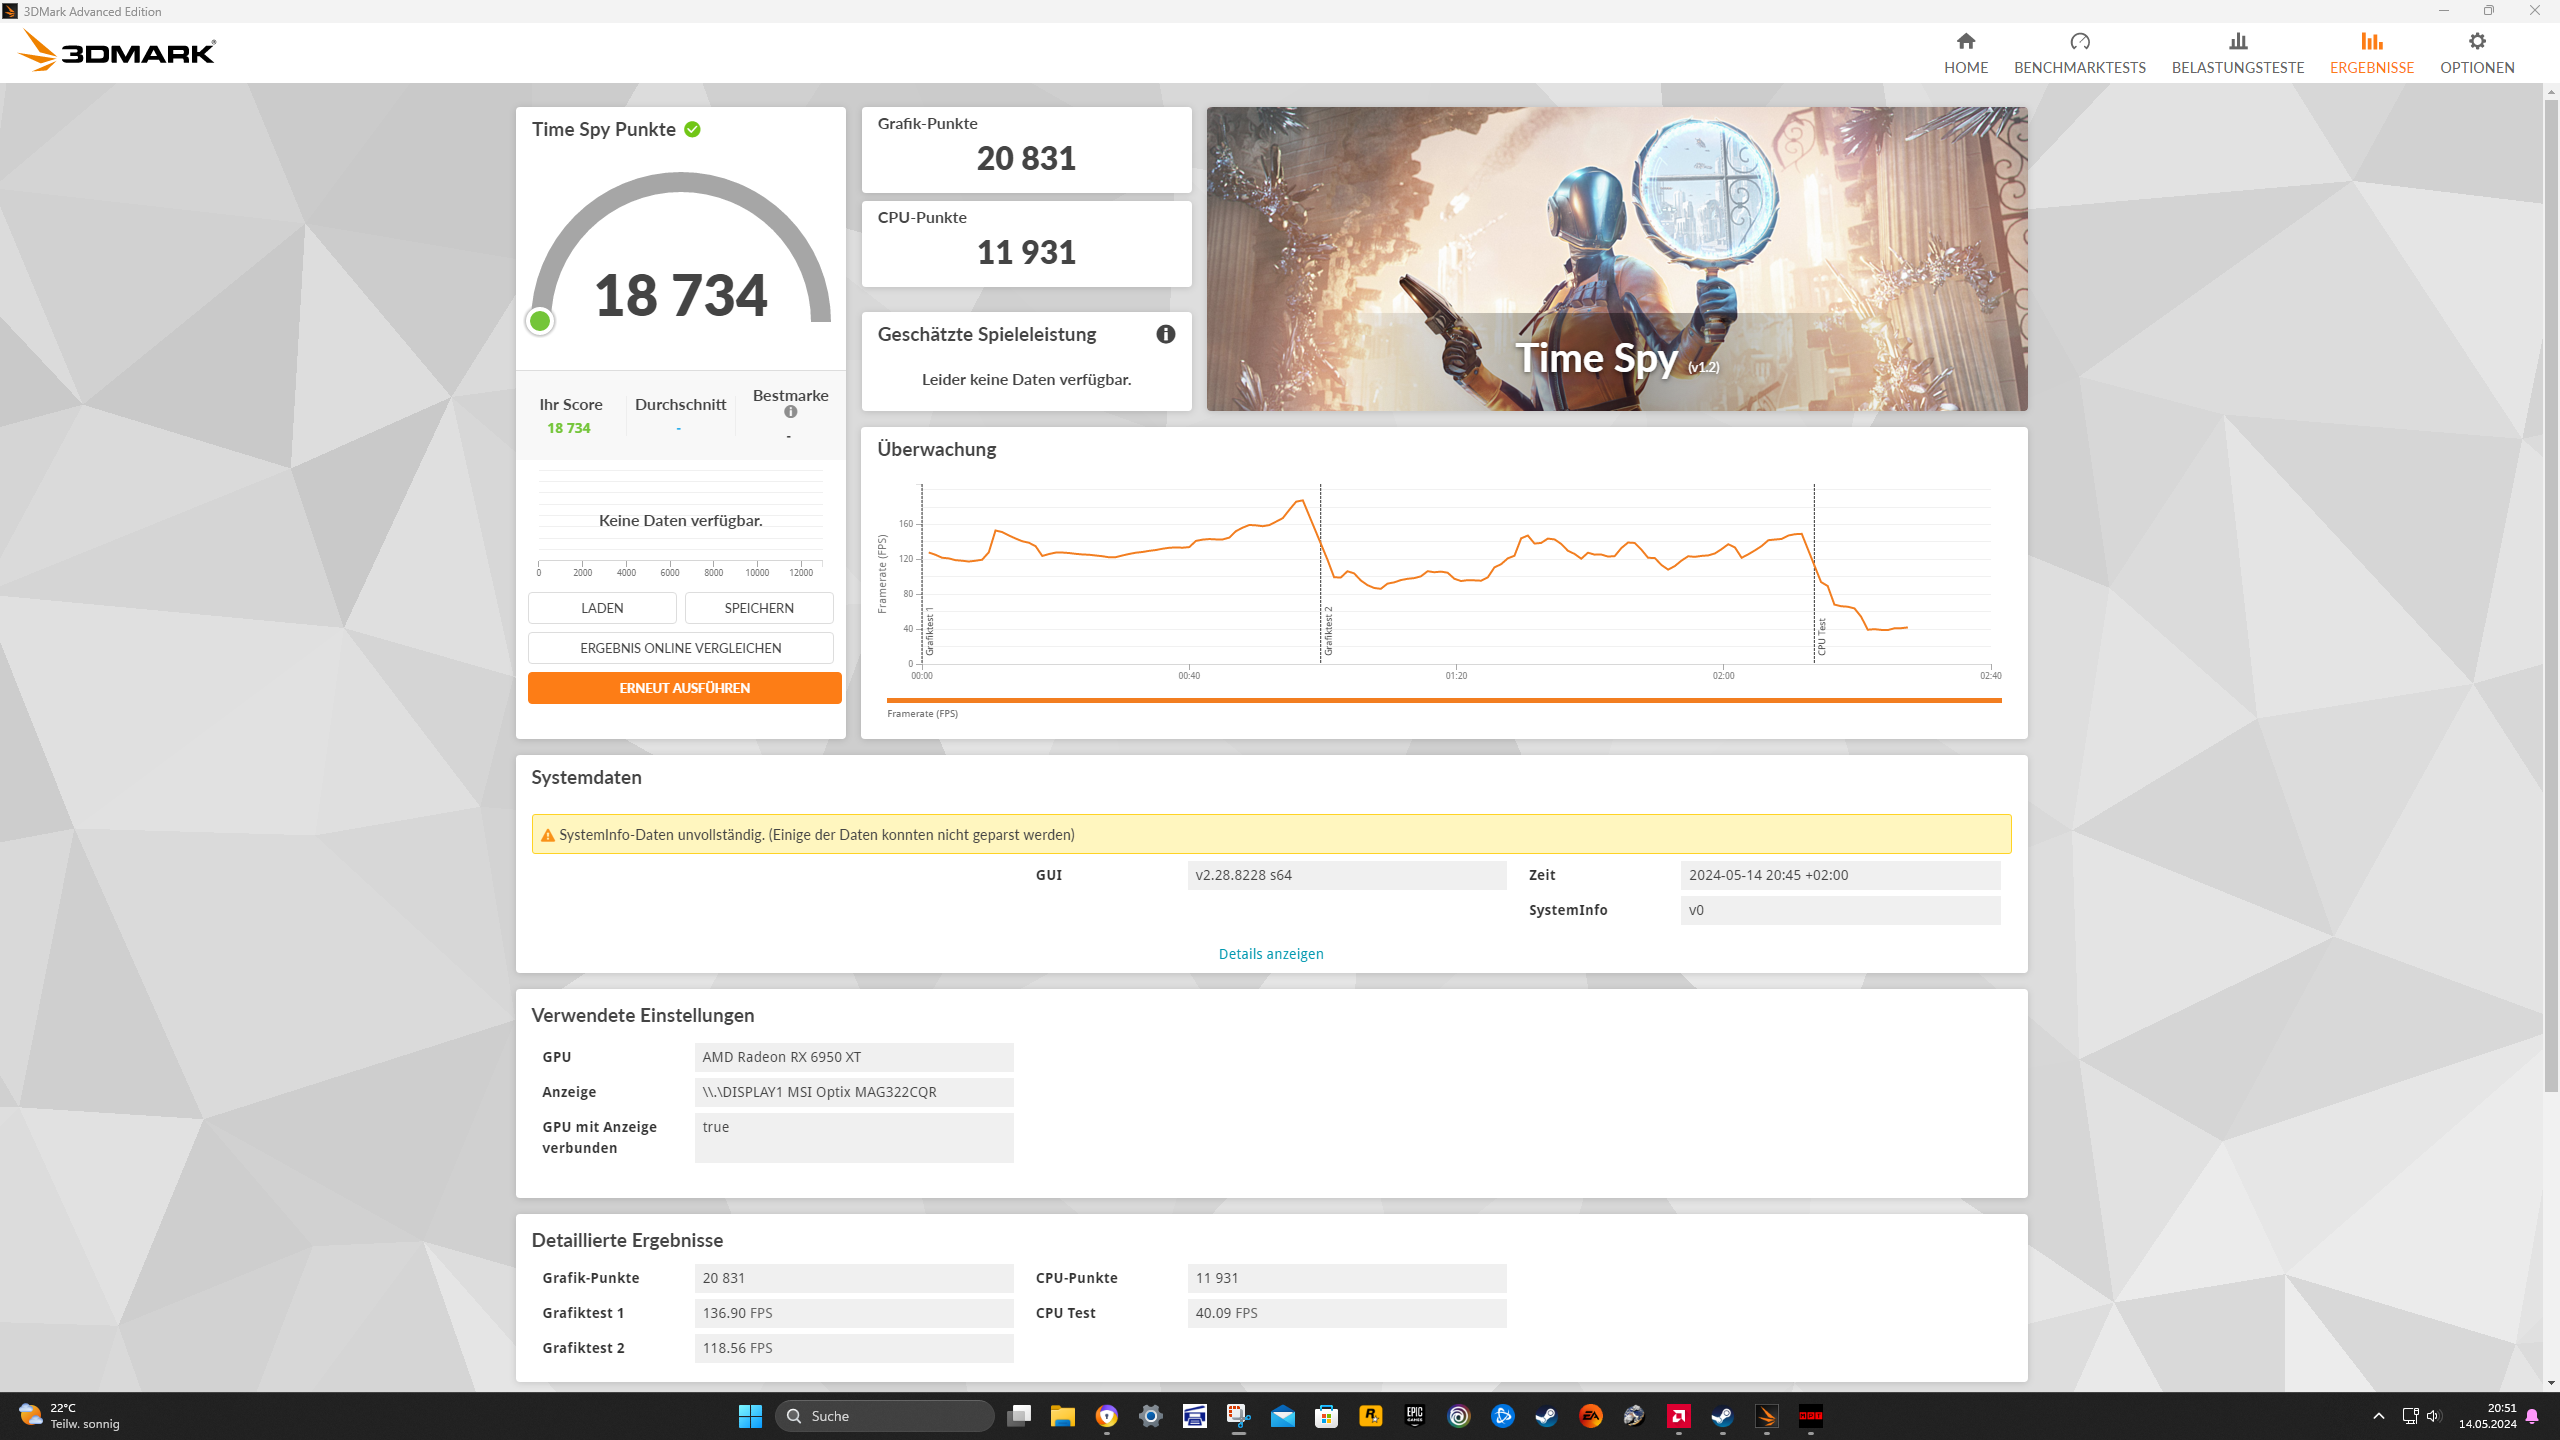Viewport: 2560px width, 1440px height.
Task: Open the Steam icon beside Battle.net
Action: click(1546, 1415)
